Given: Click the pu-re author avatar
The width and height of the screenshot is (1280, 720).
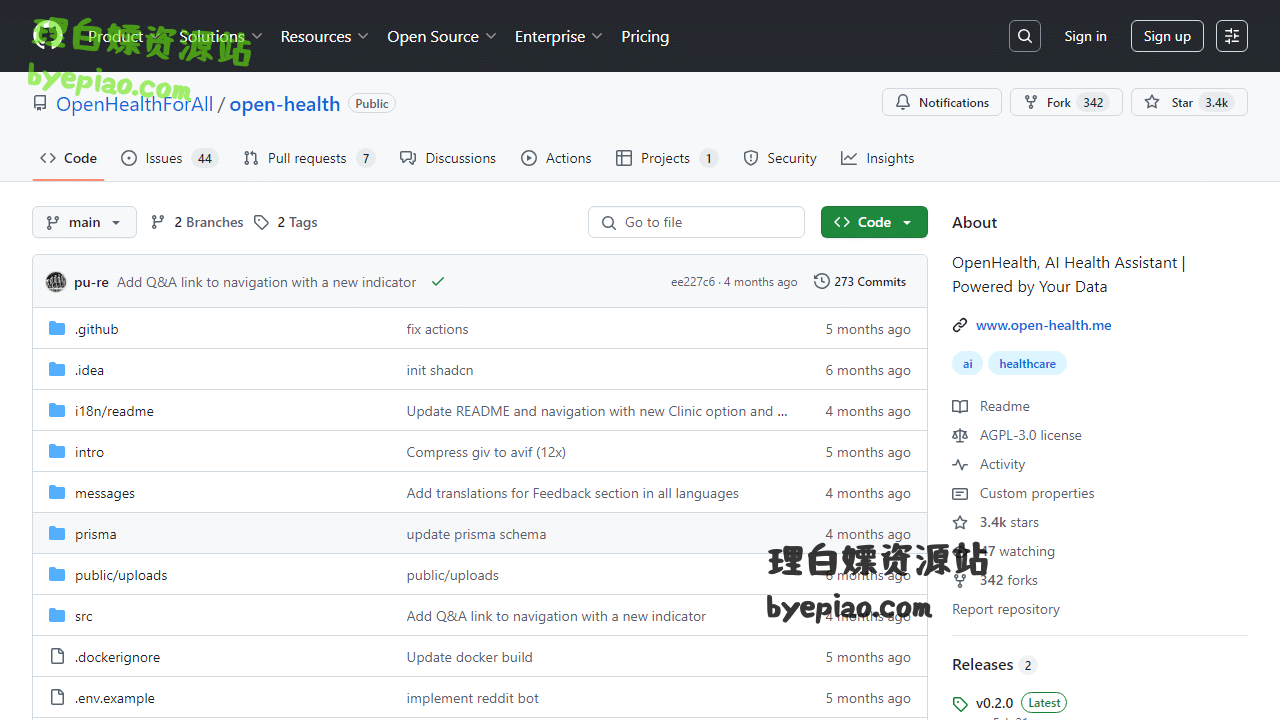Looking at the screenshot, I should coord(56,282).
